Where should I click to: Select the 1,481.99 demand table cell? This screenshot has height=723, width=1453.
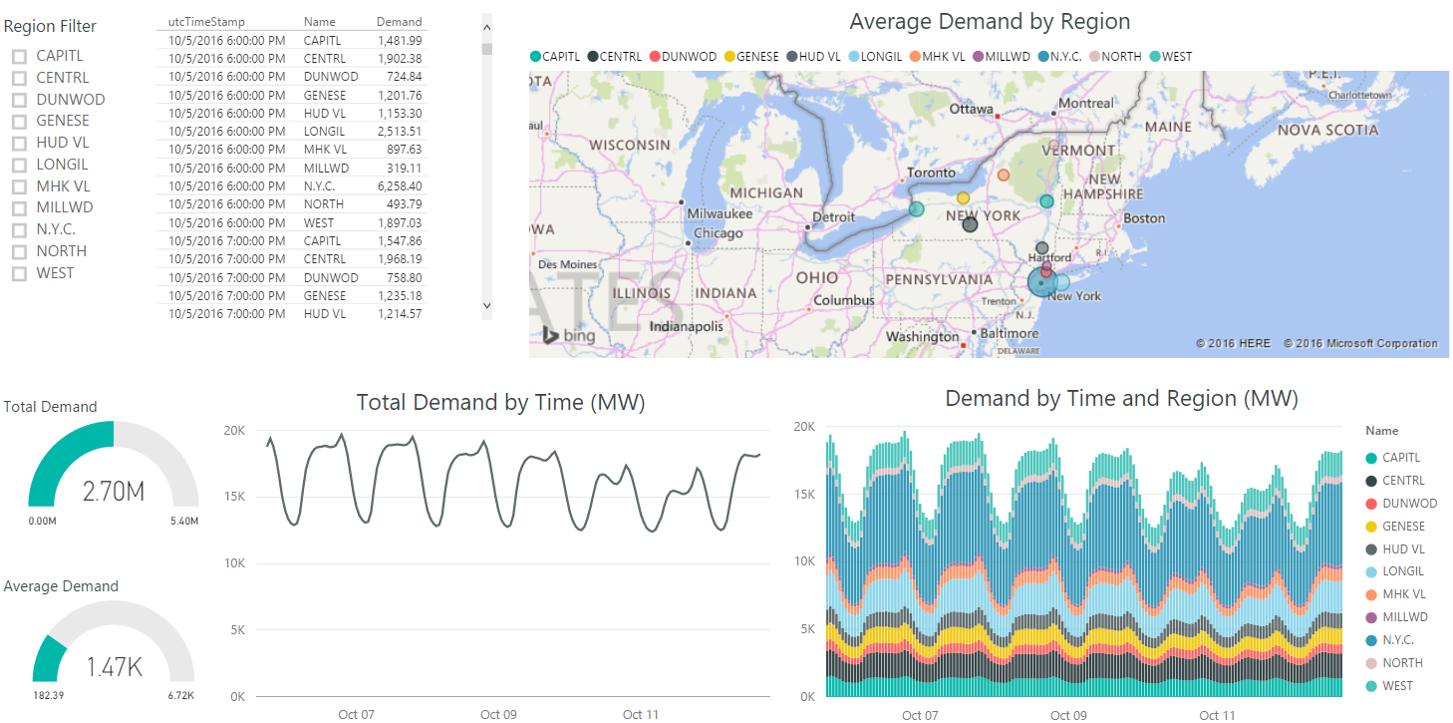click(x=400, y=40)
